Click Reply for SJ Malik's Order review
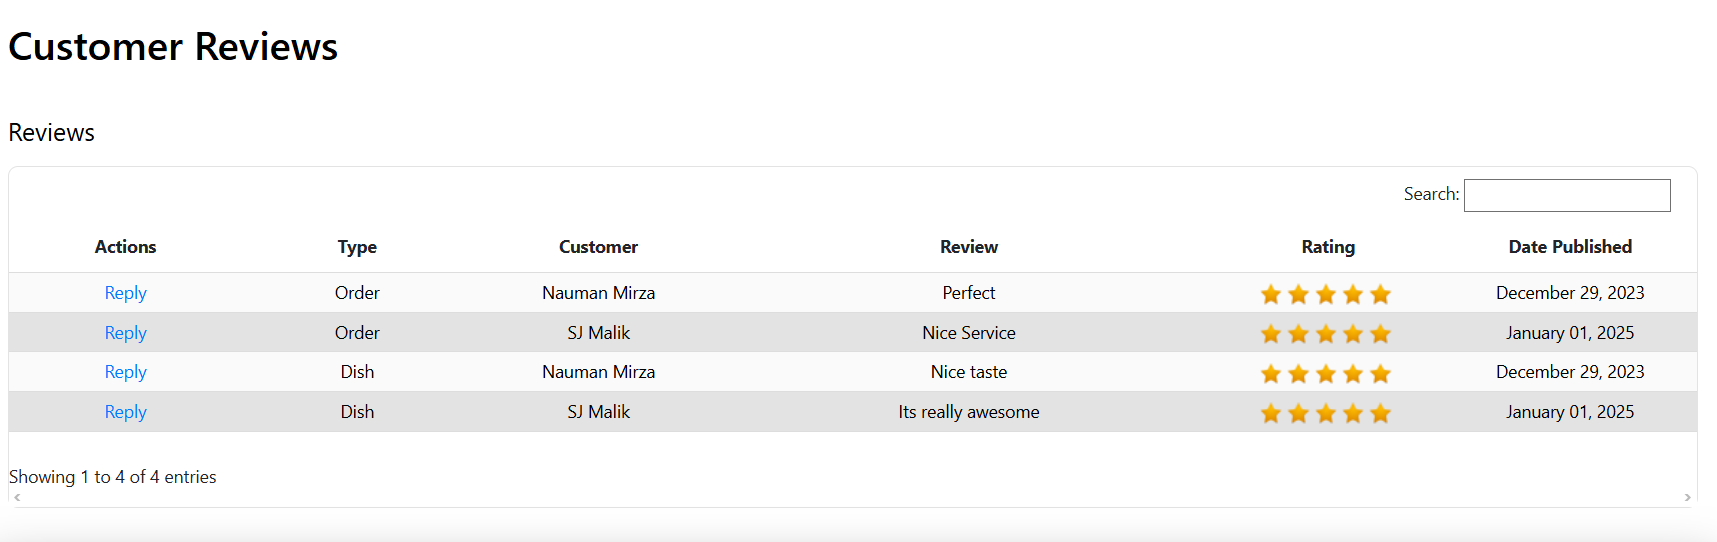This screenshot has height=542, width=1717. (x=125, y=333)
